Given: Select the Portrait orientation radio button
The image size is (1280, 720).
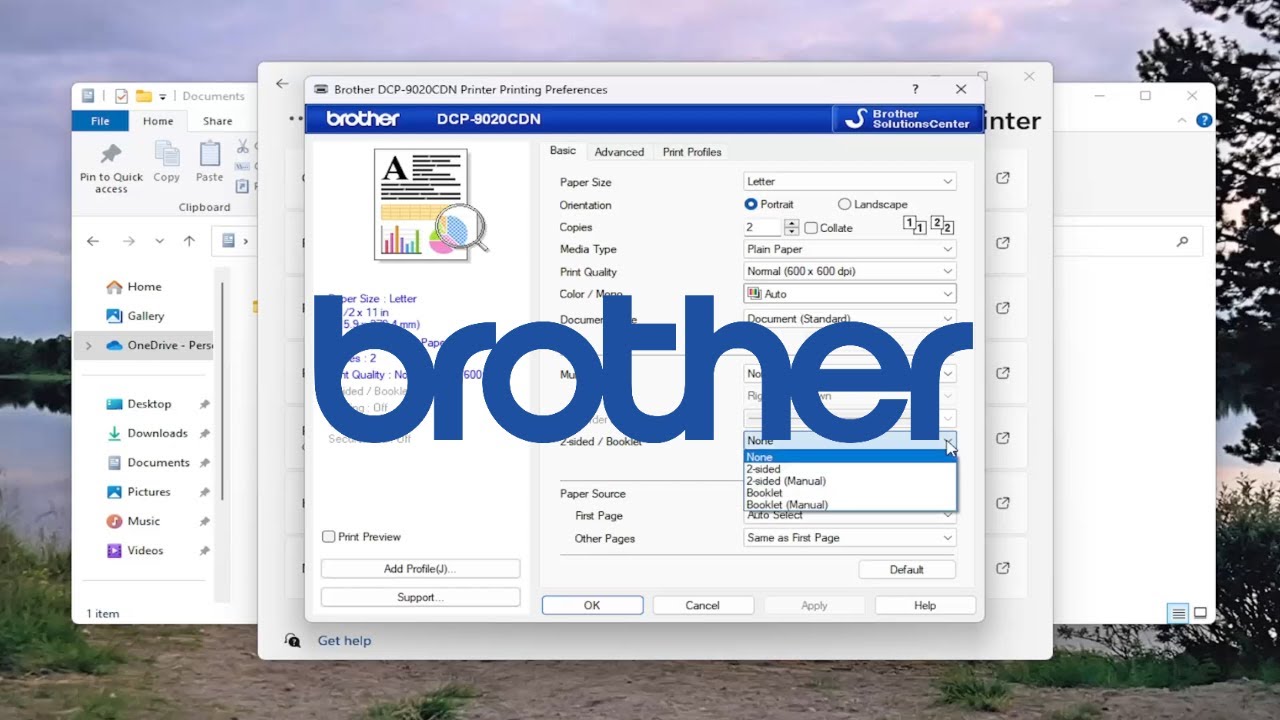Looking at the screenshot, I should 751,204.
